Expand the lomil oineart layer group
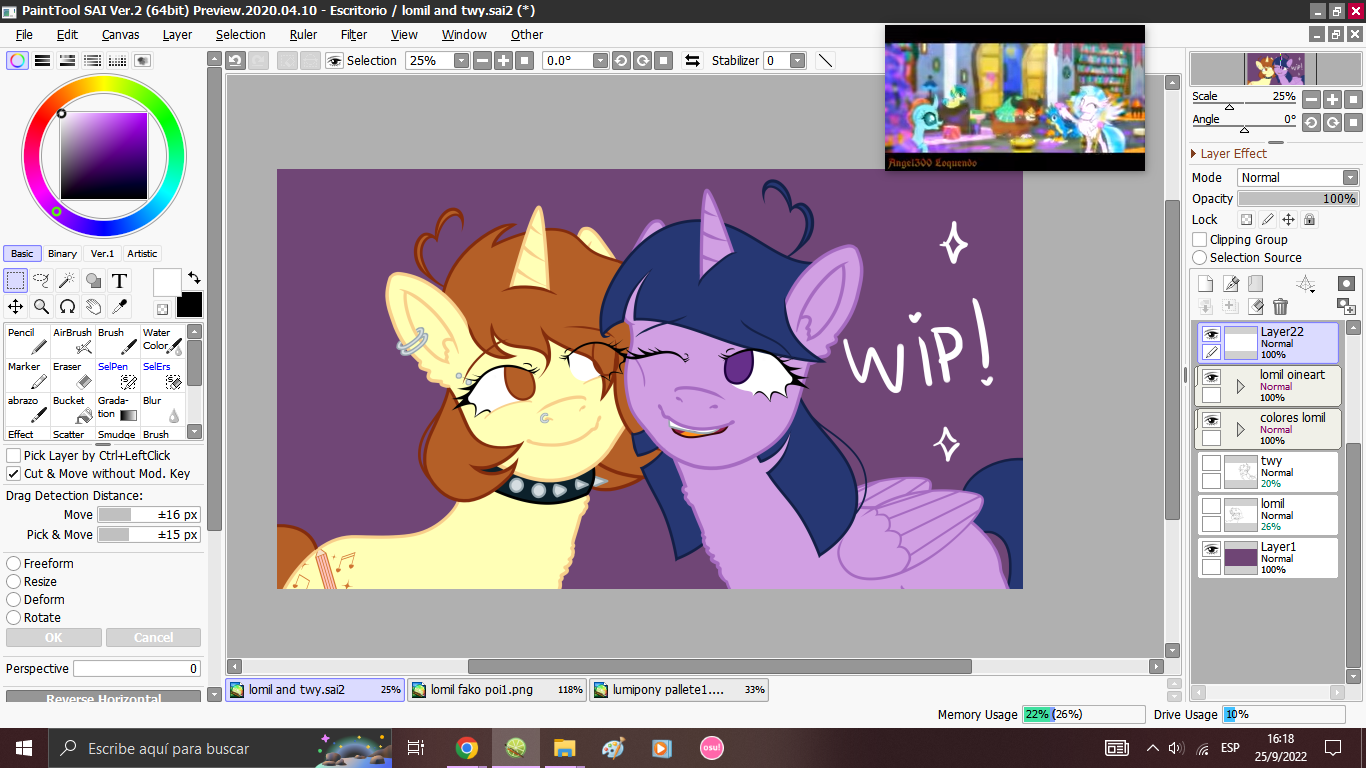Image resolution: width=1366 pixels, height=768 pixels. coord(1241,386)
